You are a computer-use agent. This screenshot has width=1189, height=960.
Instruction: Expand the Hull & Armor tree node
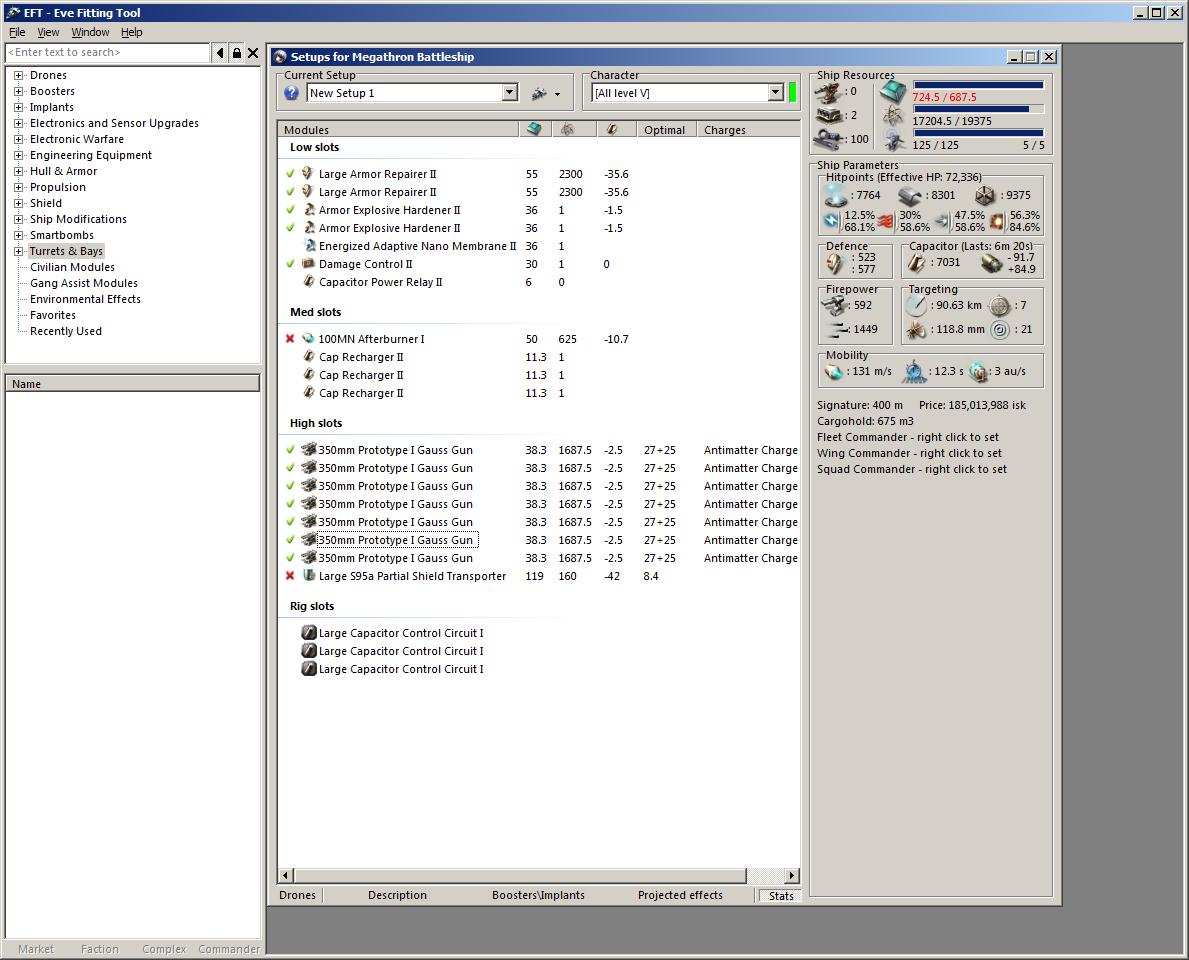click(x=18, y=171)
